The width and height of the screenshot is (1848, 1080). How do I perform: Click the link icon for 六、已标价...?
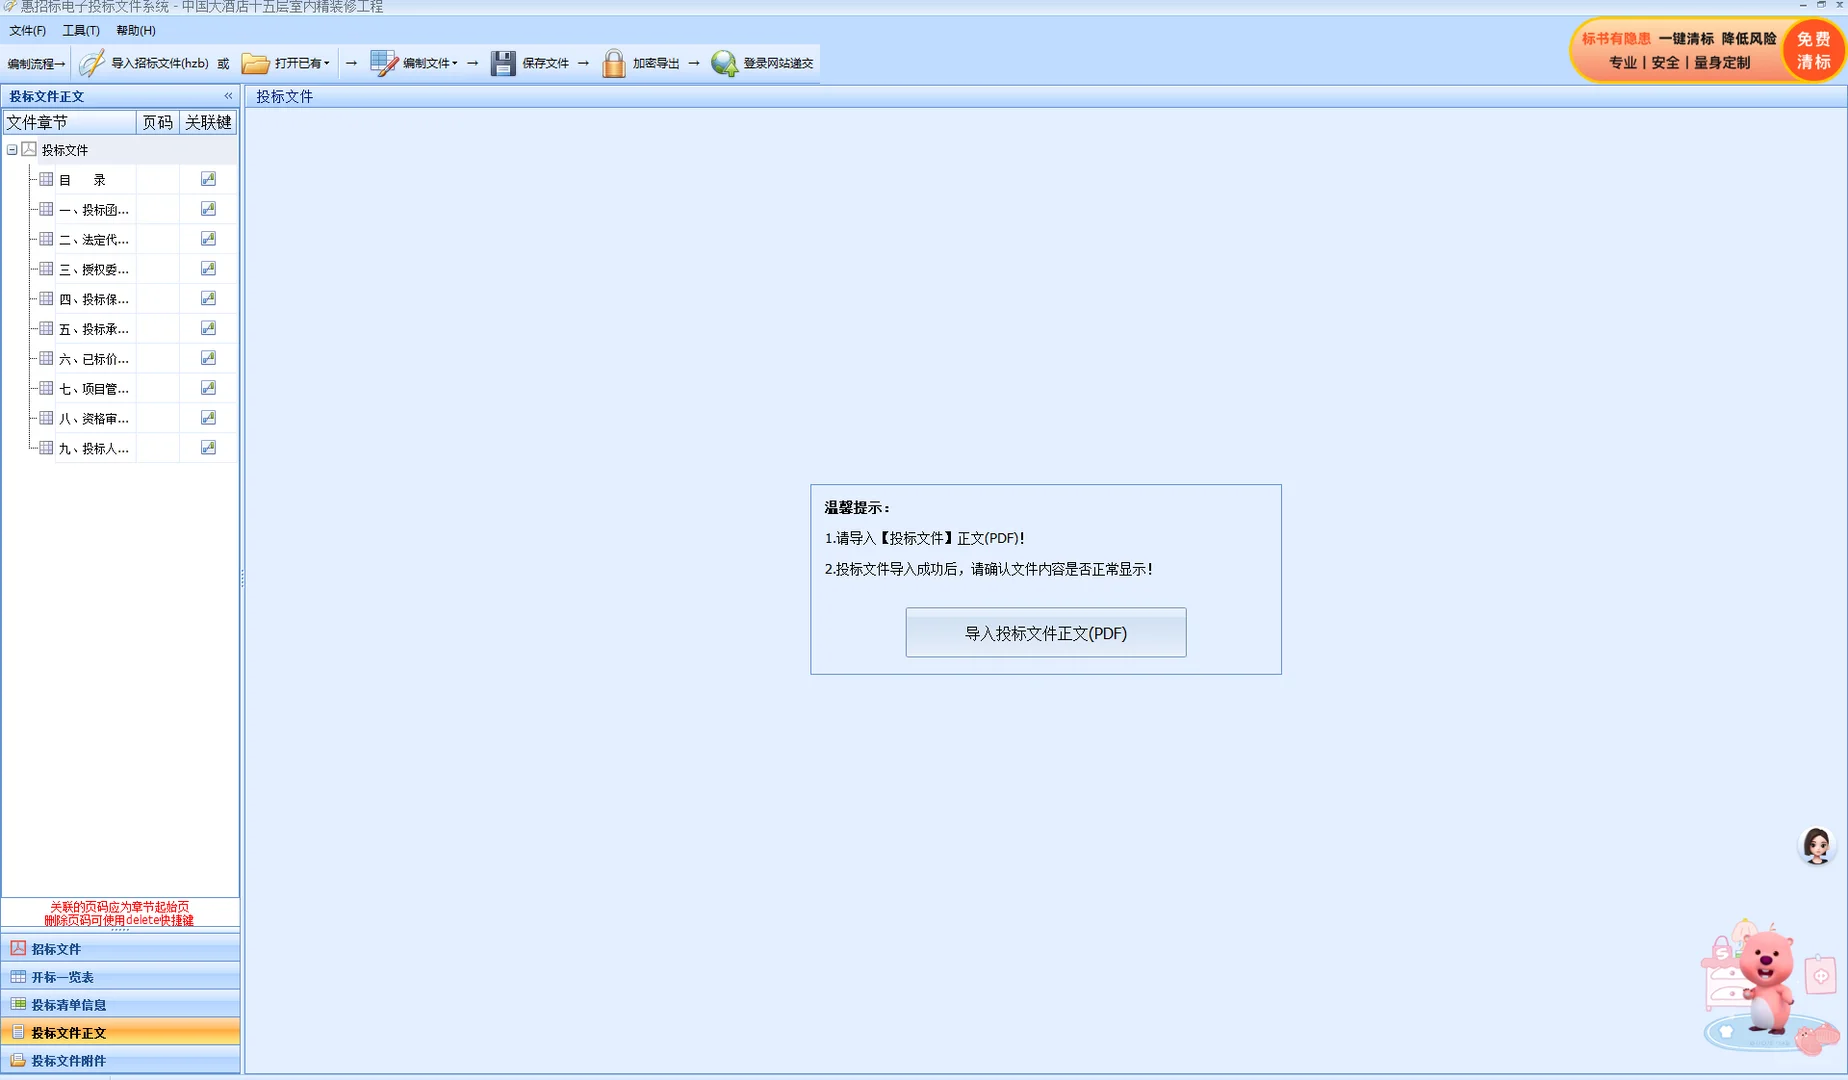(208, 358)
